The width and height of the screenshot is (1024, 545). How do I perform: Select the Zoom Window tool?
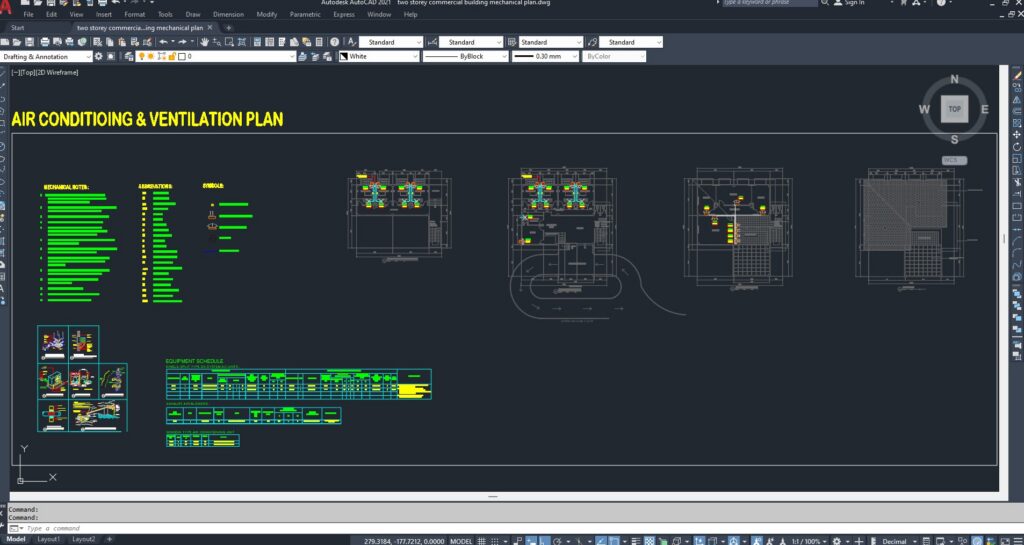229,42
